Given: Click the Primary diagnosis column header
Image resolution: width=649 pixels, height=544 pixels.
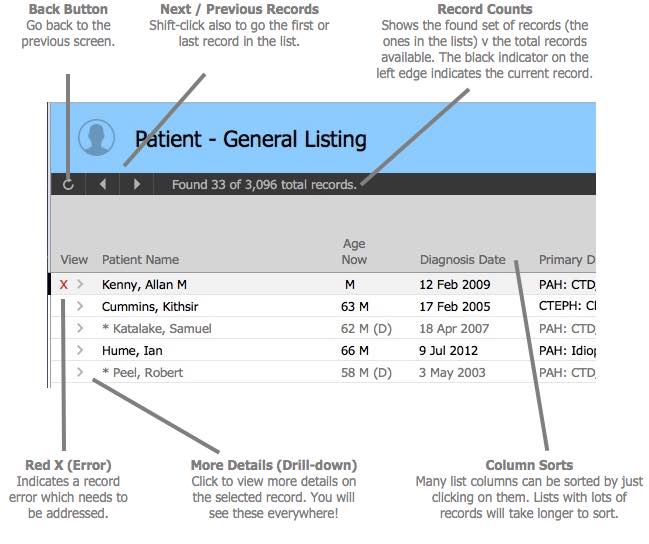Looking at the screenshot, I should (566, 260).
